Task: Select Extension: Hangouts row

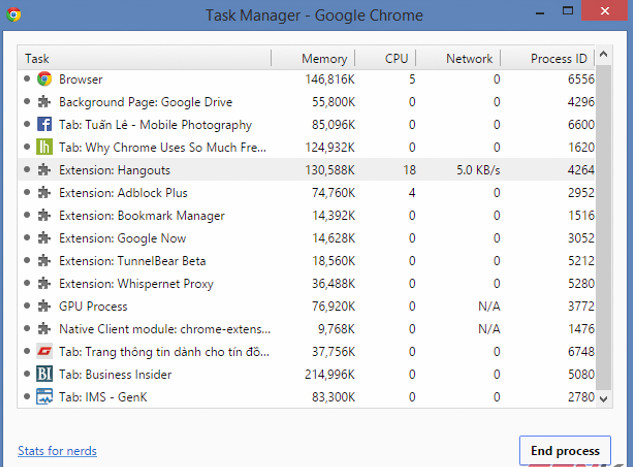Action: (307, 170)
